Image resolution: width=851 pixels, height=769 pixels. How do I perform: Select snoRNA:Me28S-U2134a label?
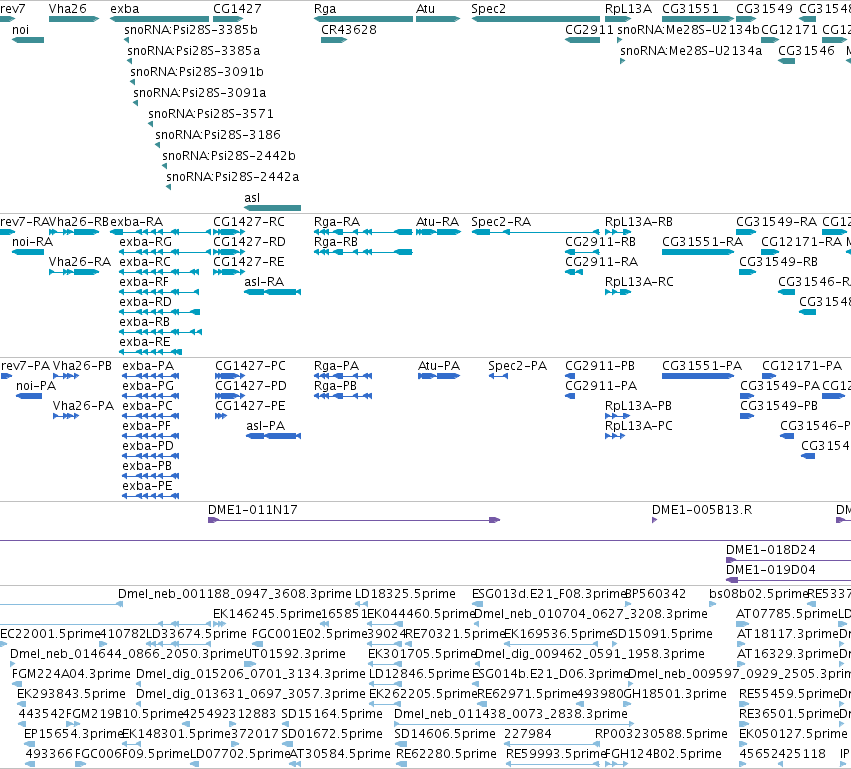pos(691,51)
